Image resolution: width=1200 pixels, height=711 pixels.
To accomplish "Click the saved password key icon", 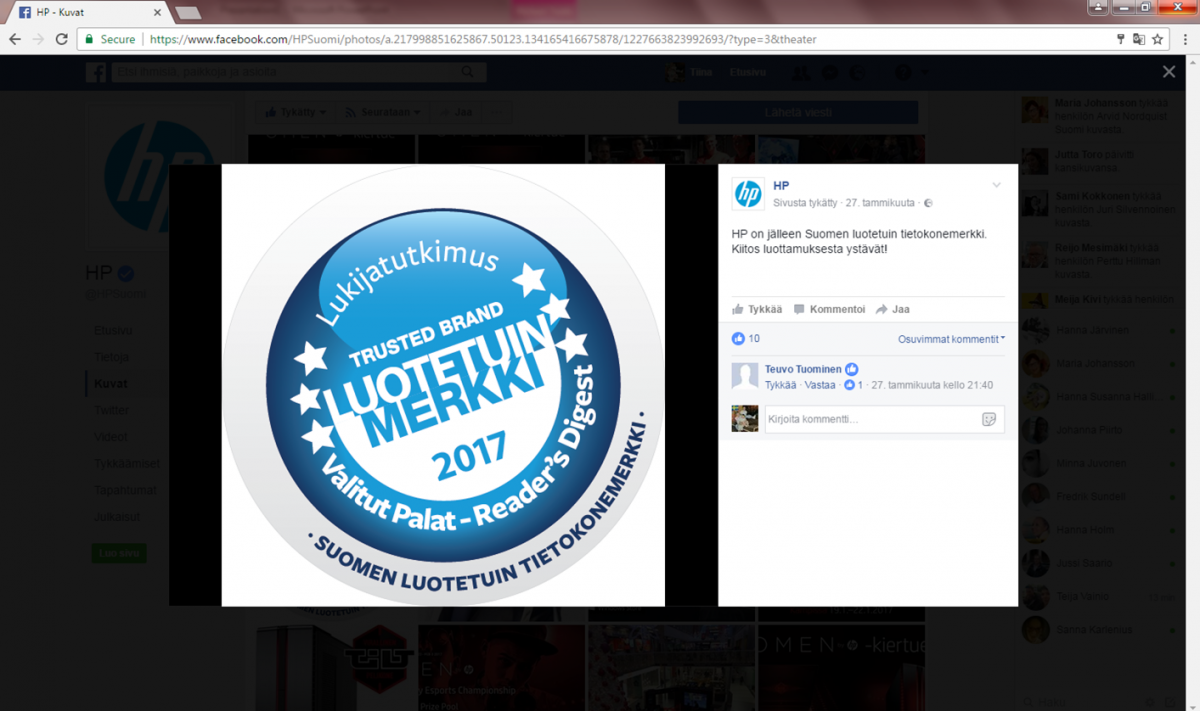I will pyautogui.click(x=1121, y=39).
